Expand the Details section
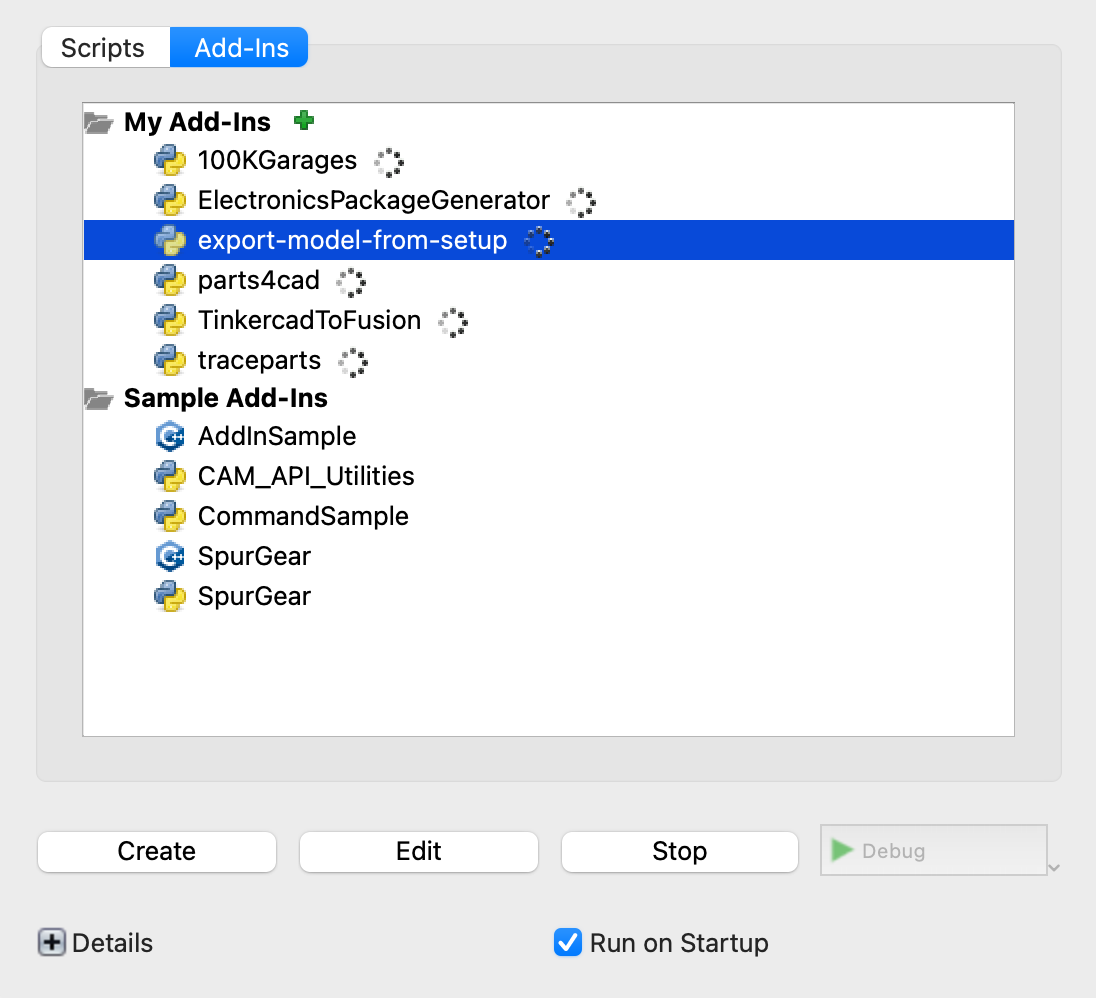The image size is (1096, 998). [52, 943]
